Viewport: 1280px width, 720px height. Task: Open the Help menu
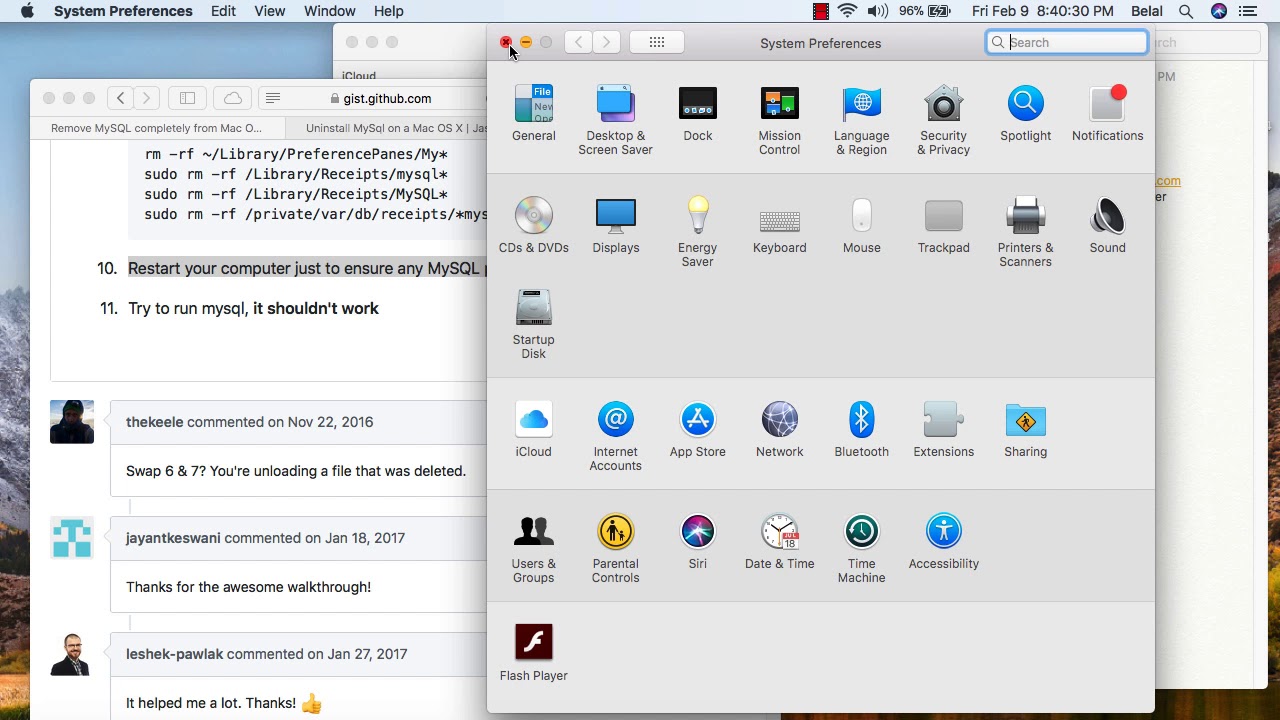point(388,11)
